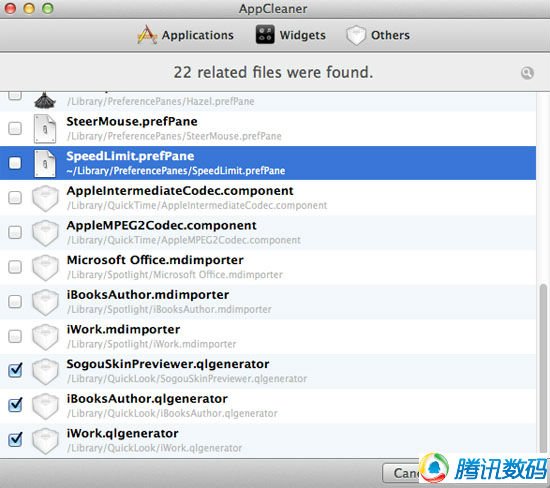Uncheck the iWork.qlgenerator checkbox
This screenshot has height=488, width=550.
[15, 439]
